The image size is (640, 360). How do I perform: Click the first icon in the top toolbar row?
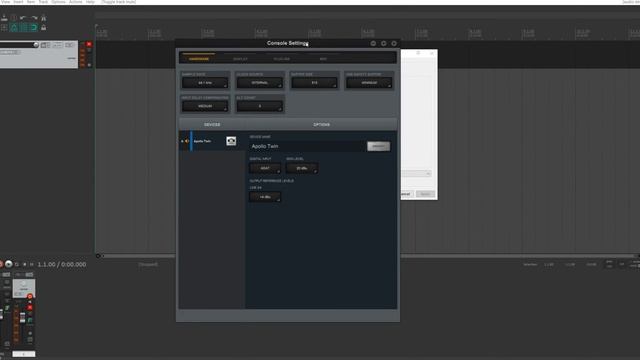(x=4, y=18)
